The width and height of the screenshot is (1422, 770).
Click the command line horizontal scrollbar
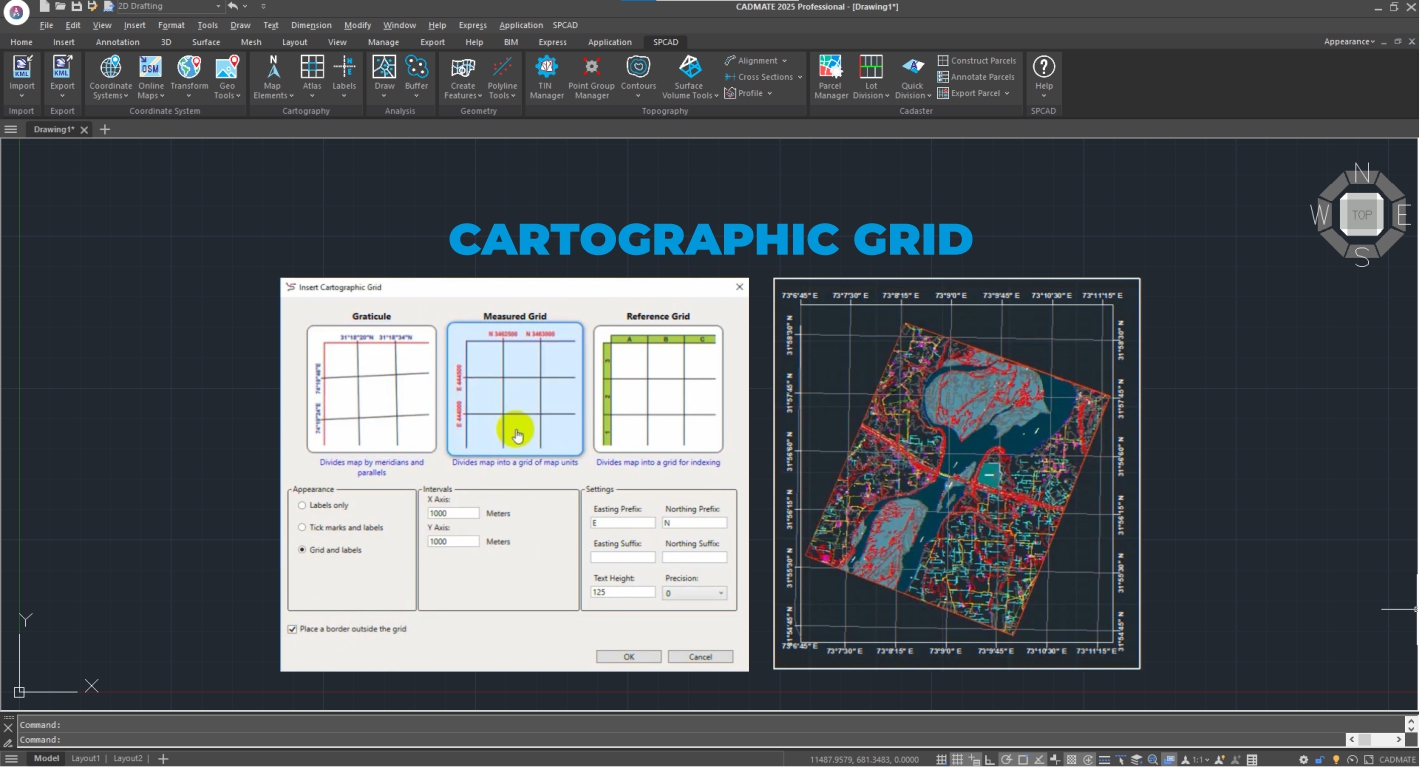pyautogui.click(x=1377, y=740)
